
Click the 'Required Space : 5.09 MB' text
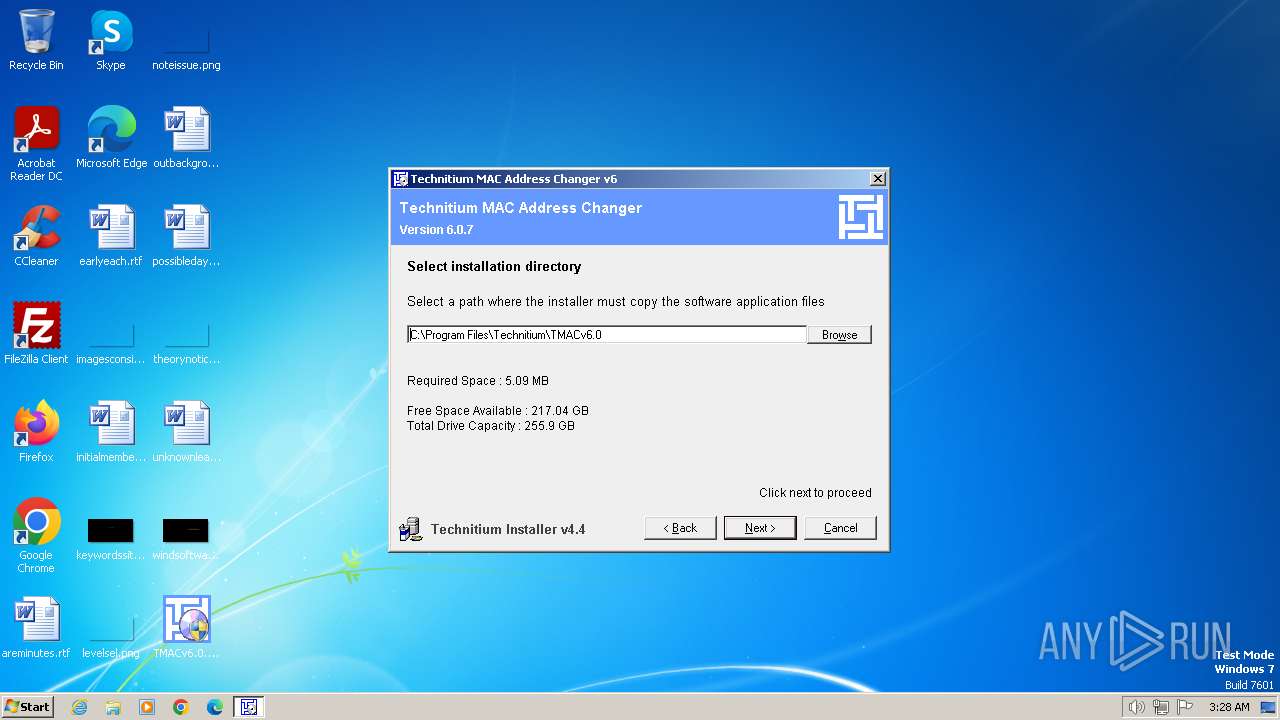478,381
